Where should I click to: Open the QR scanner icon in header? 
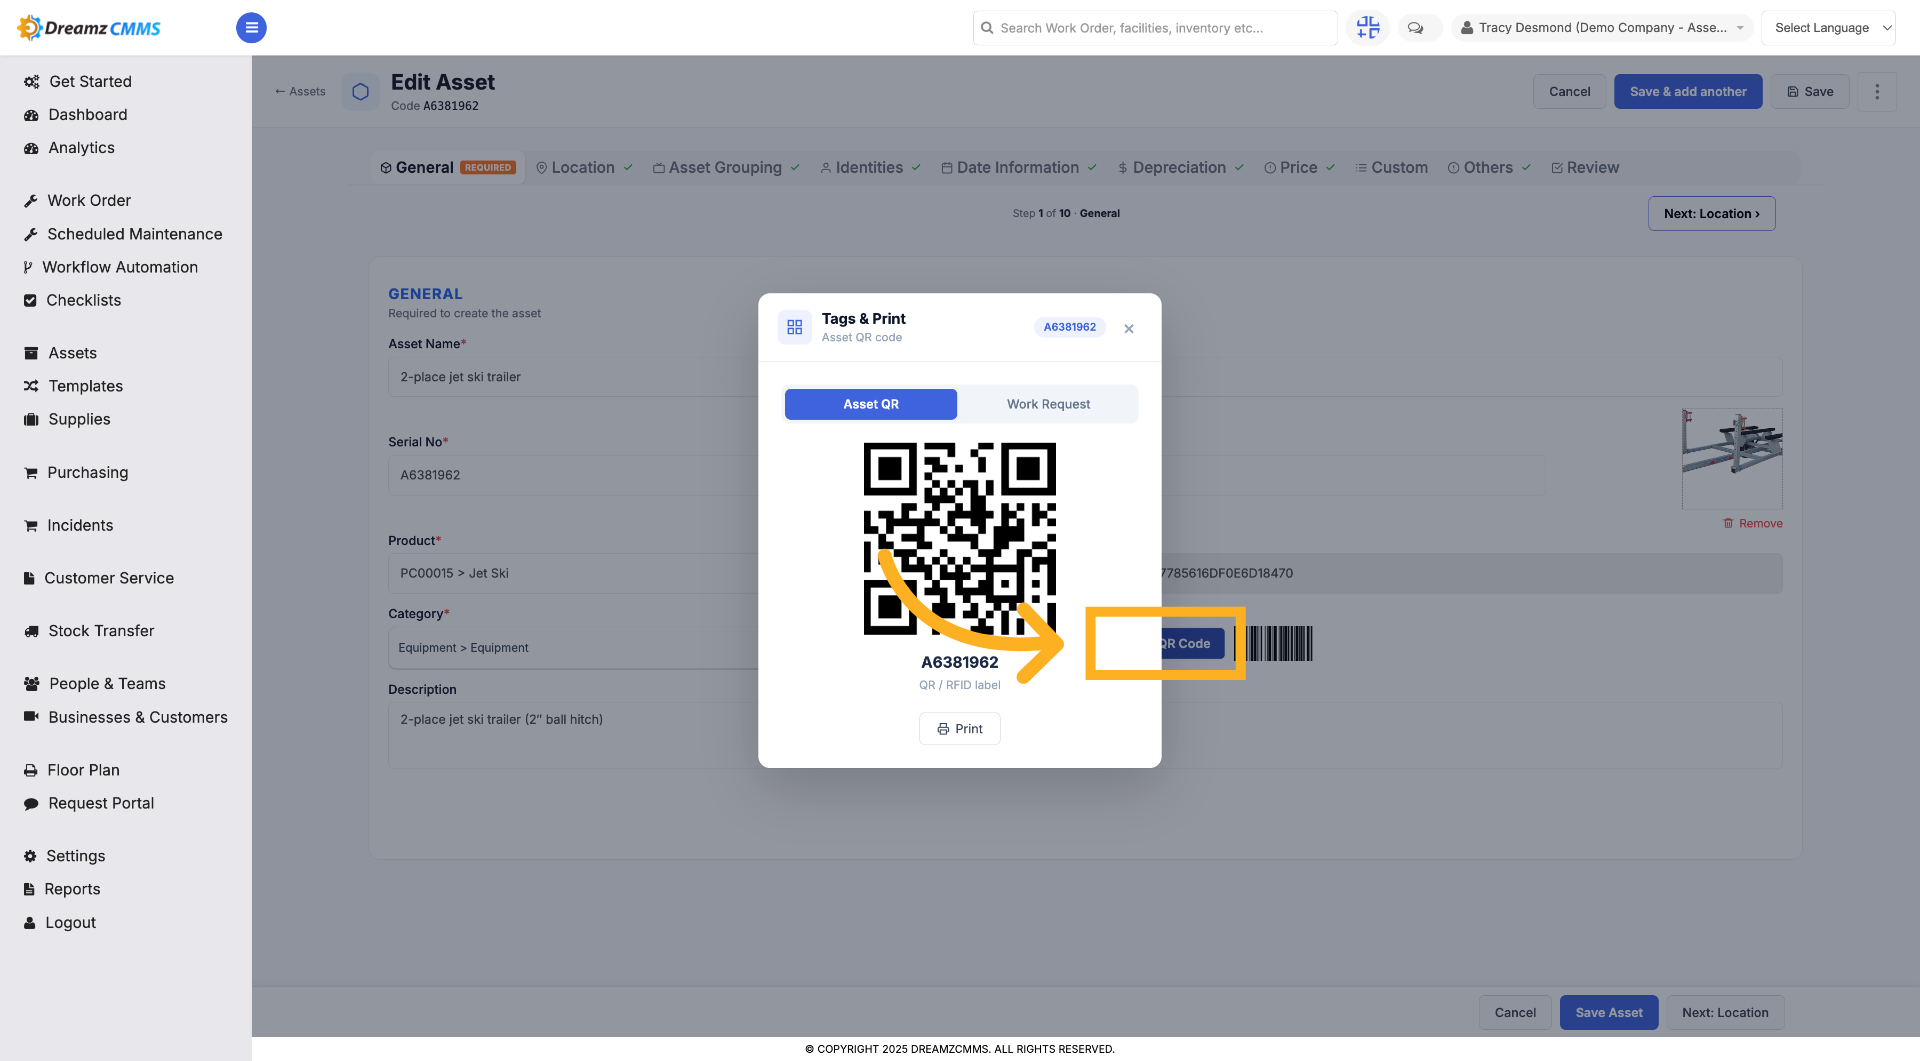pos(1368,28)
